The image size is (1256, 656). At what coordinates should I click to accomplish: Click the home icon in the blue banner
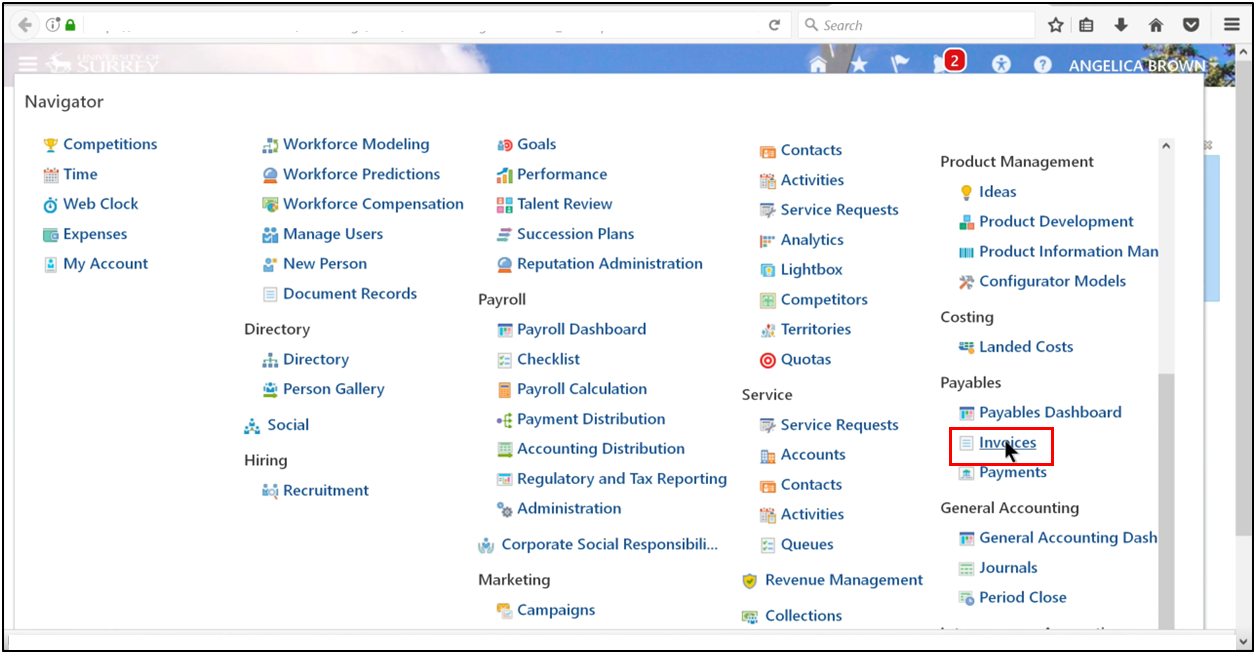click(817, 62)
